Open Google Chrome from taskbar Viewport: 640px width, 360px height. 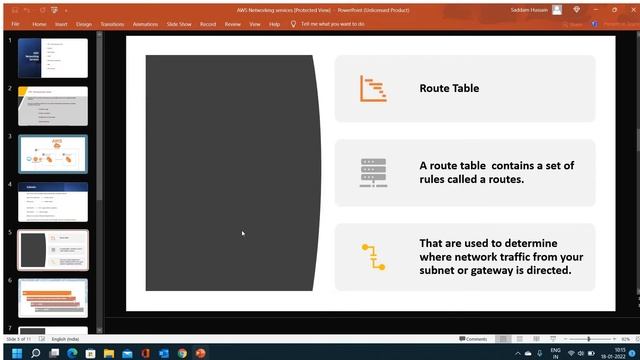click(x=182, y=353)
